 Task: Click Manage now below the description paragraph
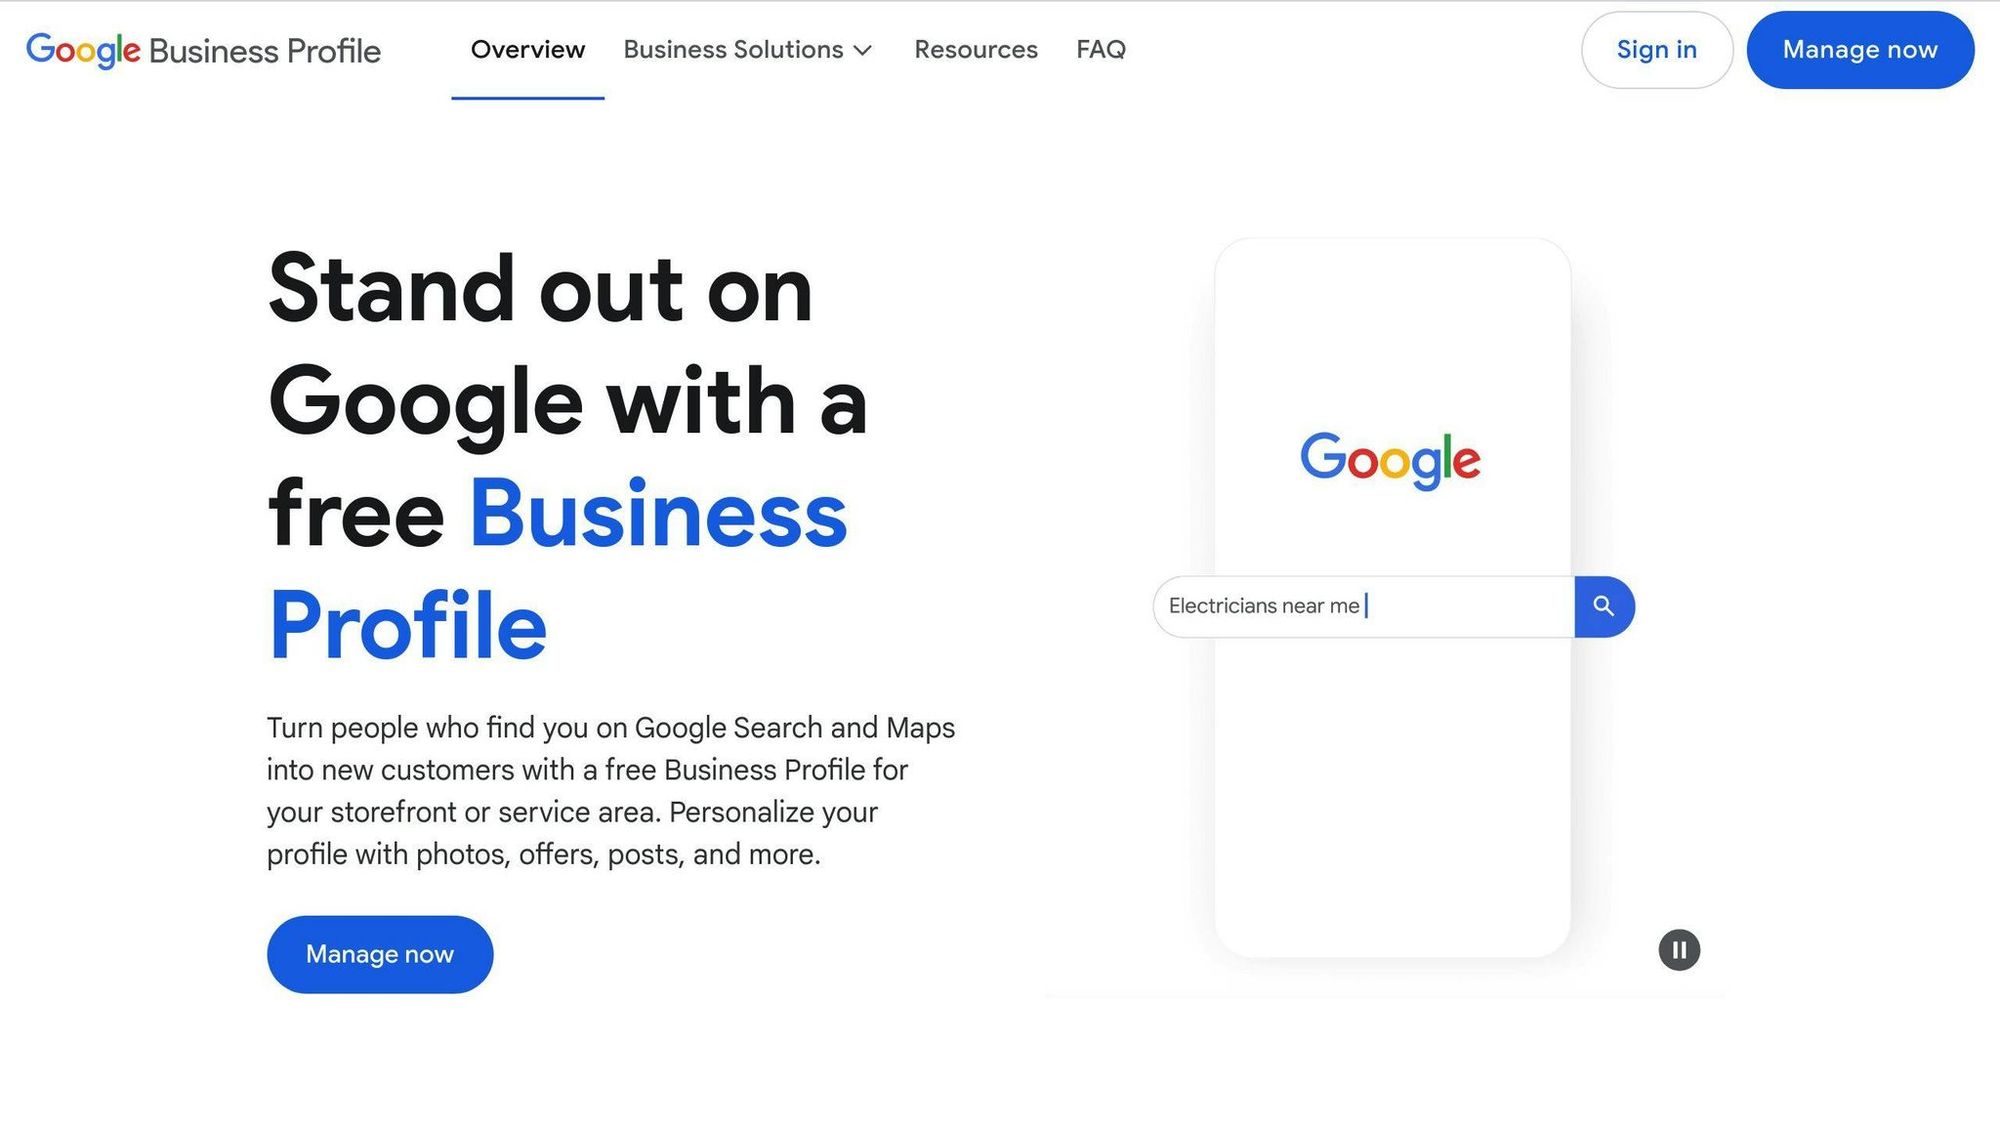pyautogui.click(x=380, y=954)
